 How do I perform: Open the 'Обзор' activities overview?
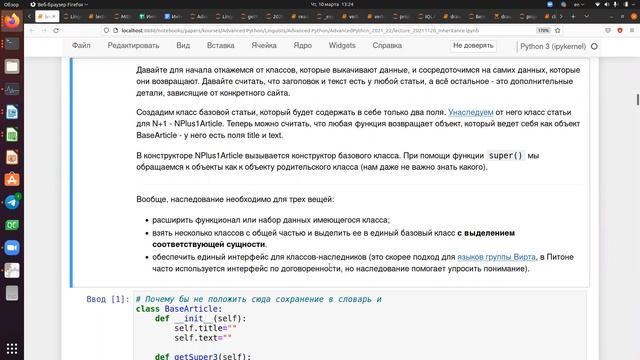click(x=11, y=4)
